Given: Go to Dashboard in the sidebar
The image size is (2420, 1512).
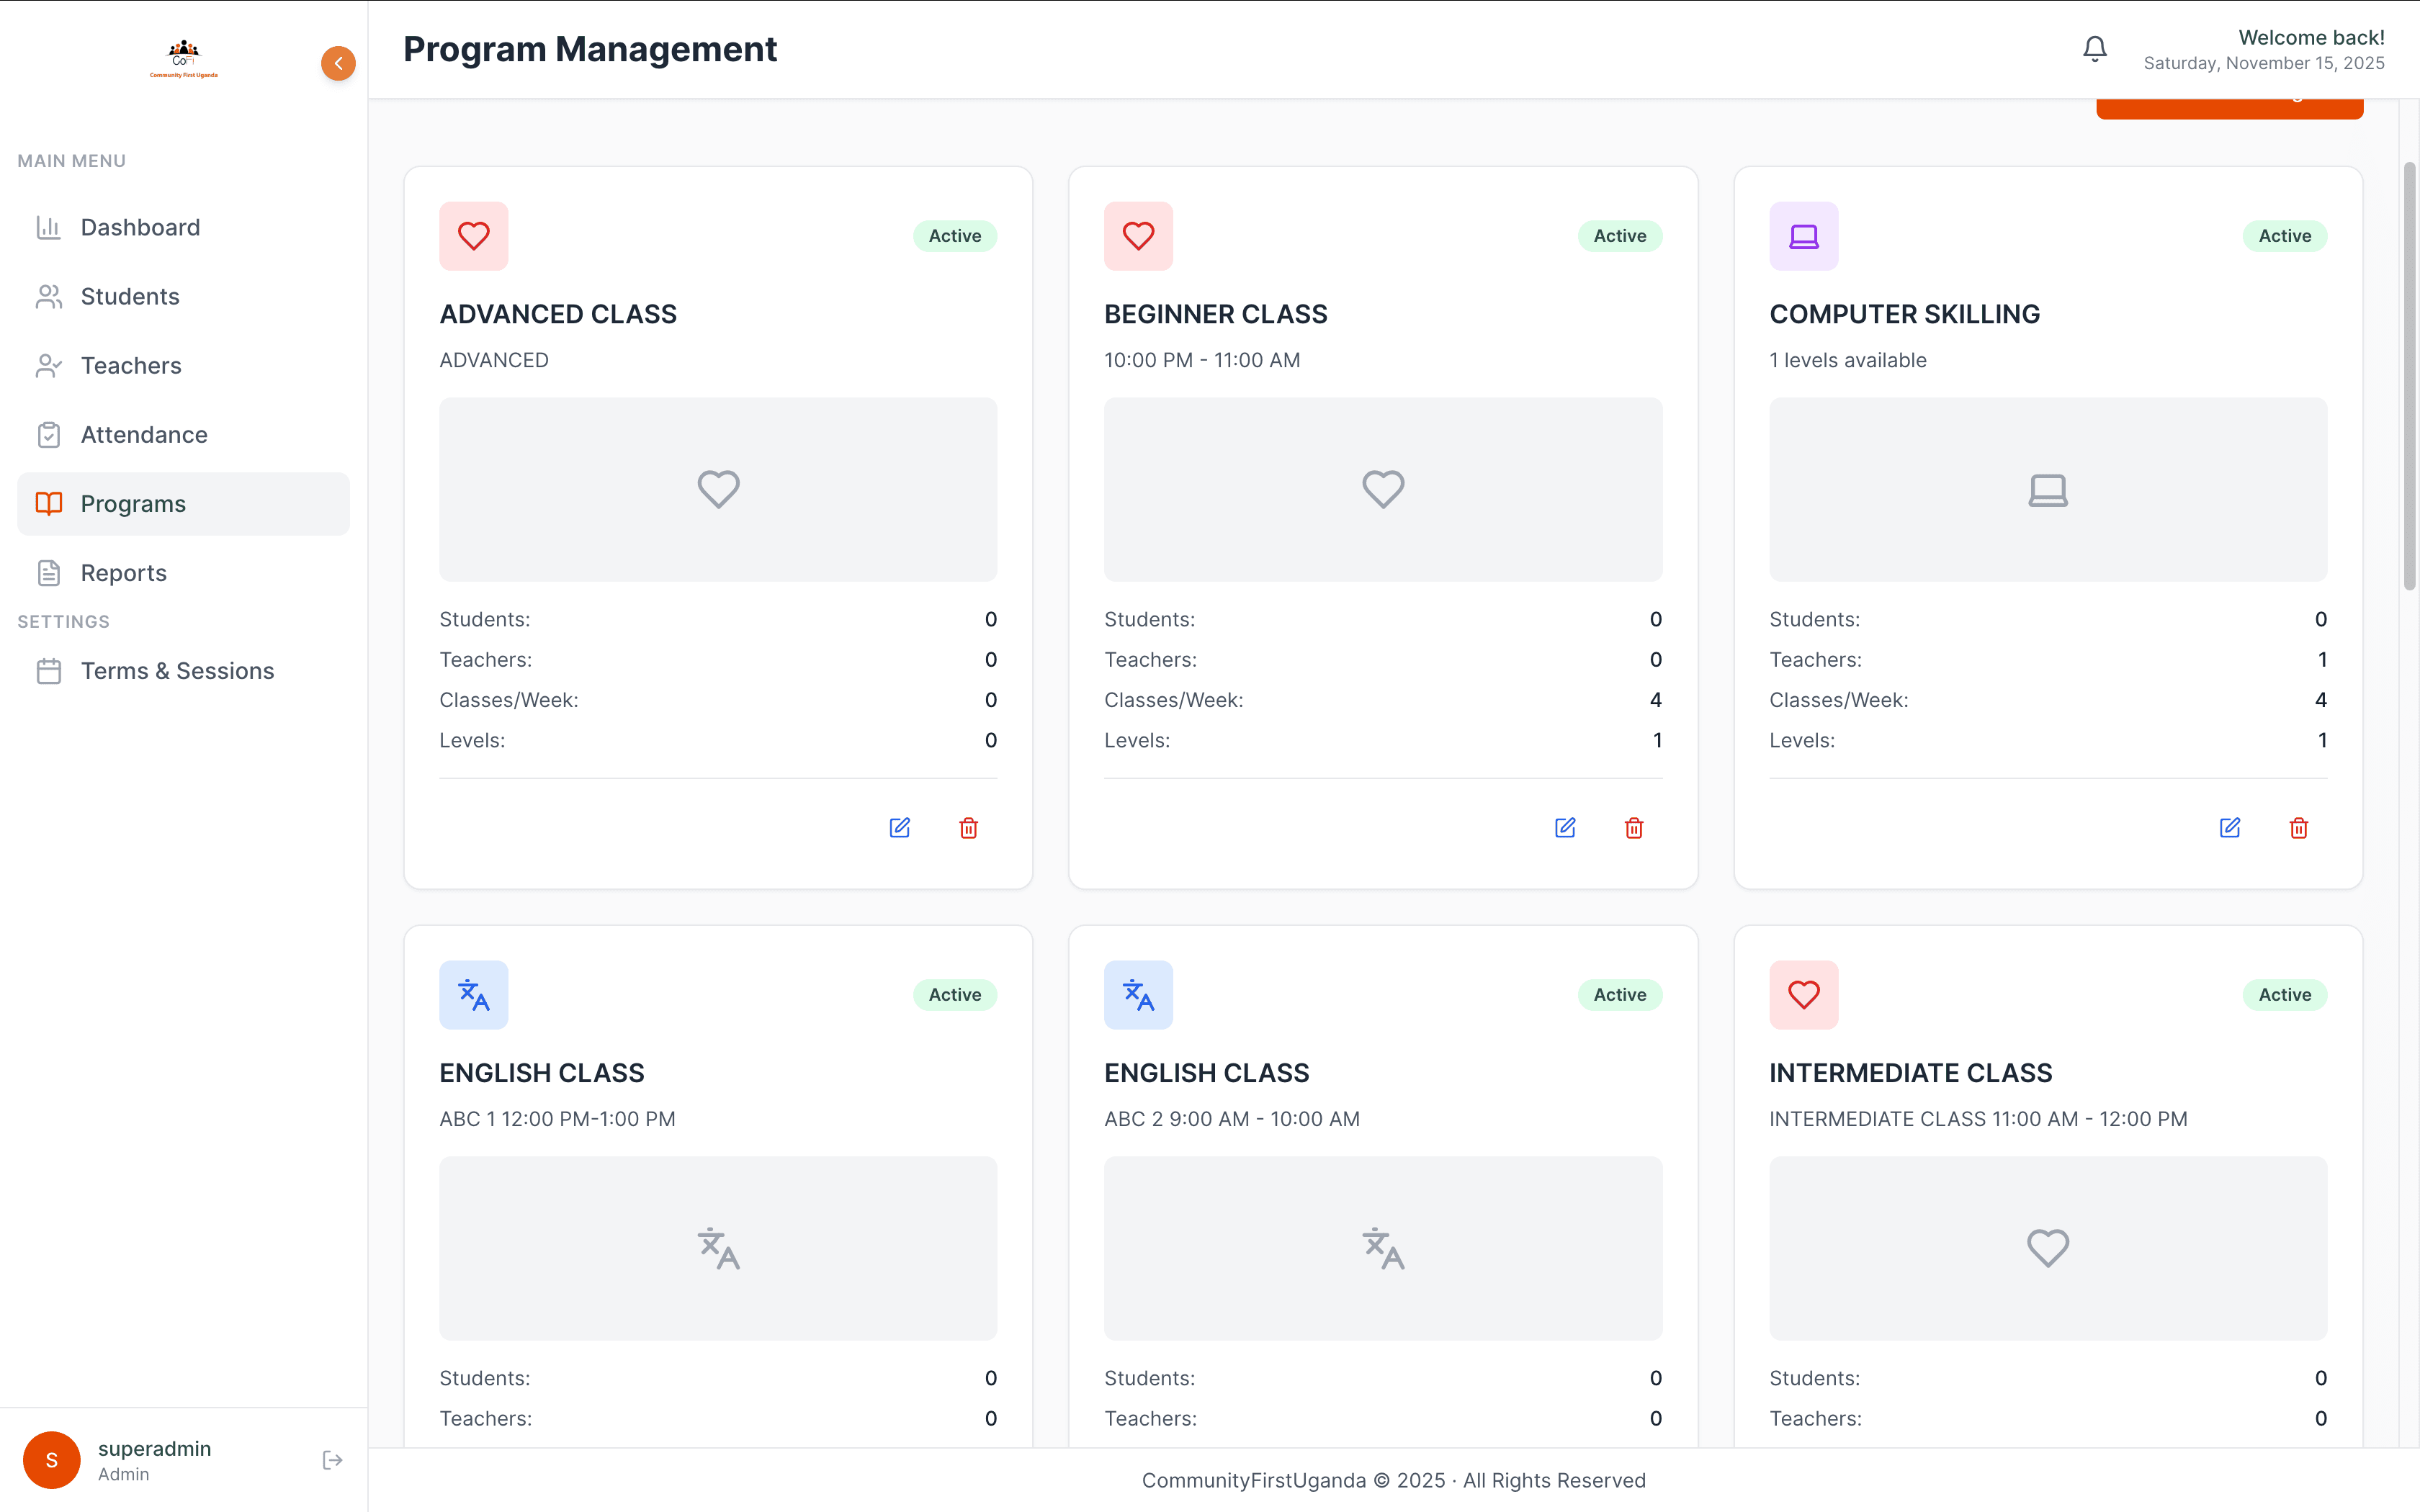Looking at the screenshot, I should tap(184, 227).
